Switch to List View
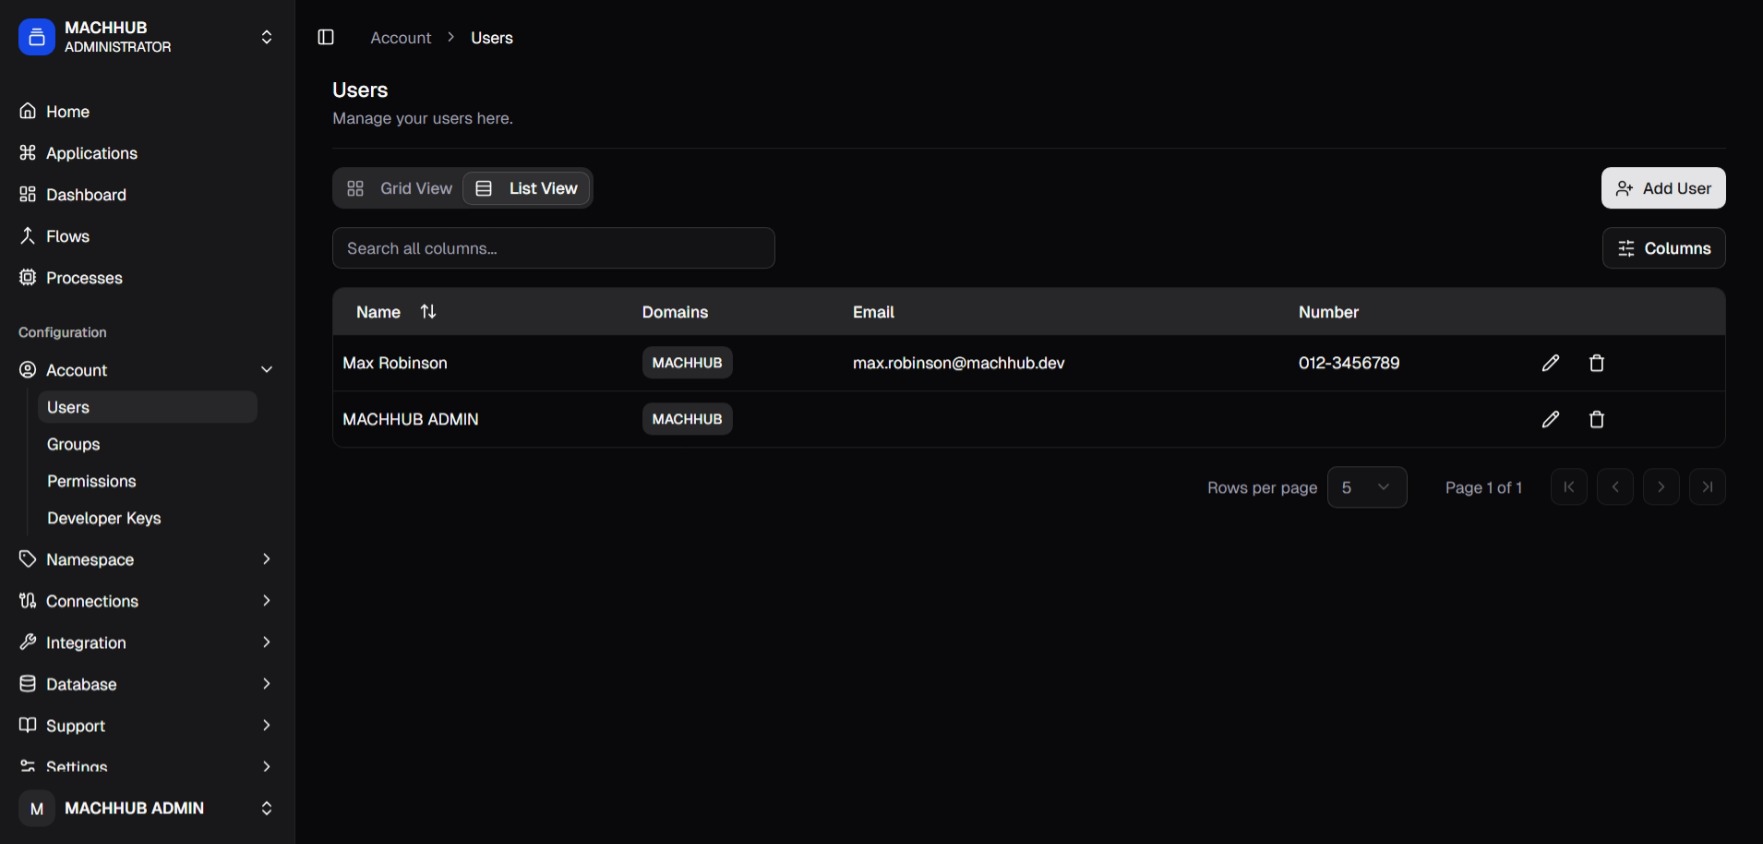1763x844 pixels. (x=526, y=188)
